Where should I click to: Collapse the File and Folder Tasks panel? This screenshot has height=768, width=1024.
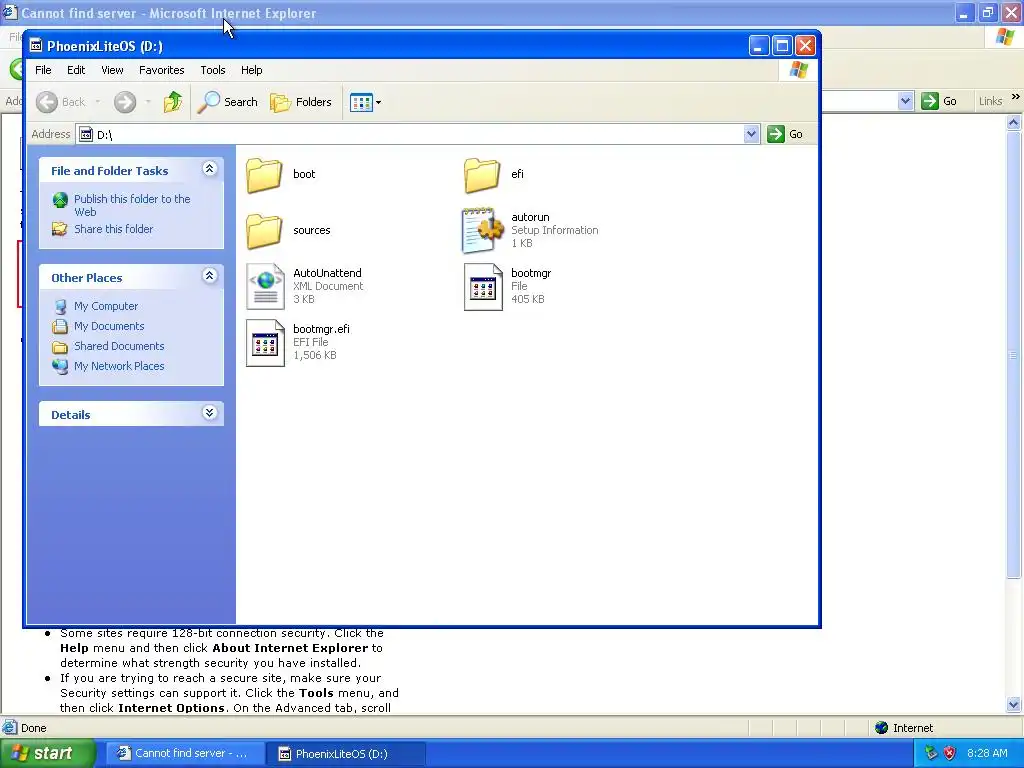(209, 169)
